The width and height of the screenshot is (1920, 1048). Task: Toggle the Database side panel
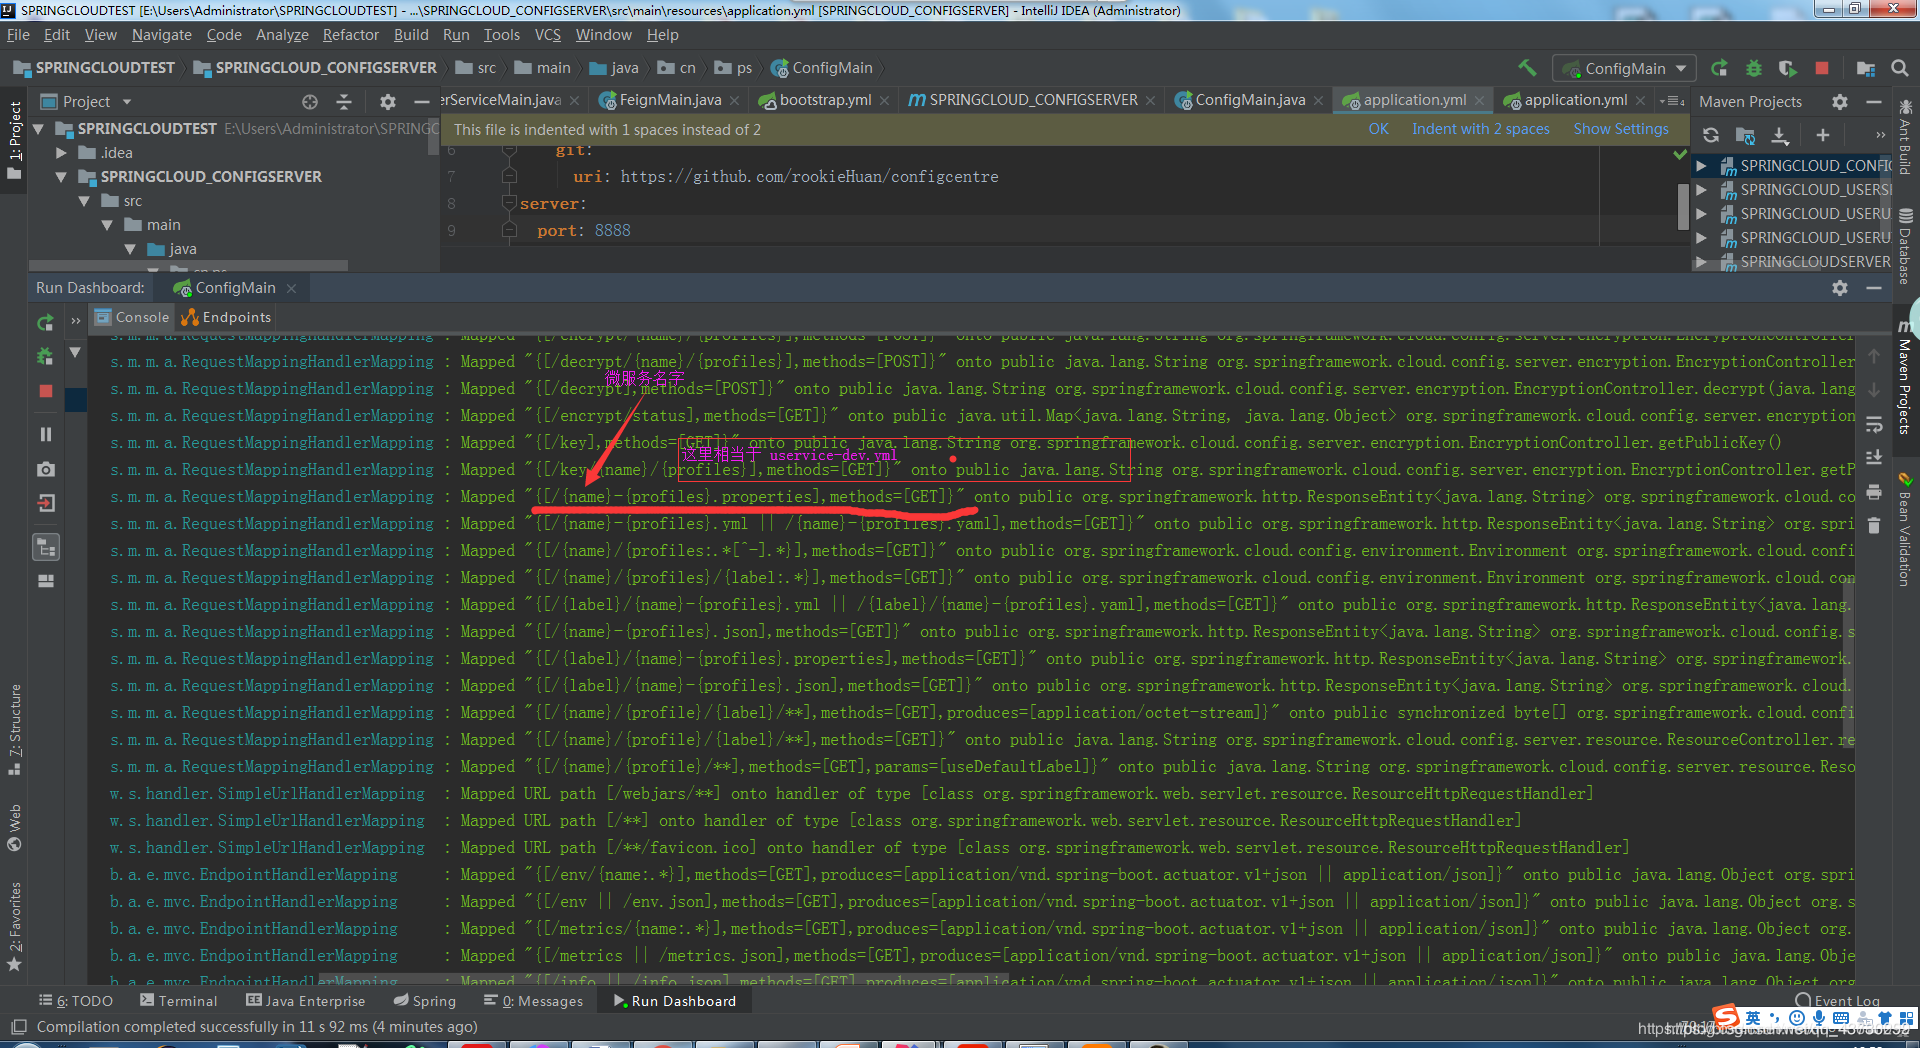click(x=1905, y=246)
